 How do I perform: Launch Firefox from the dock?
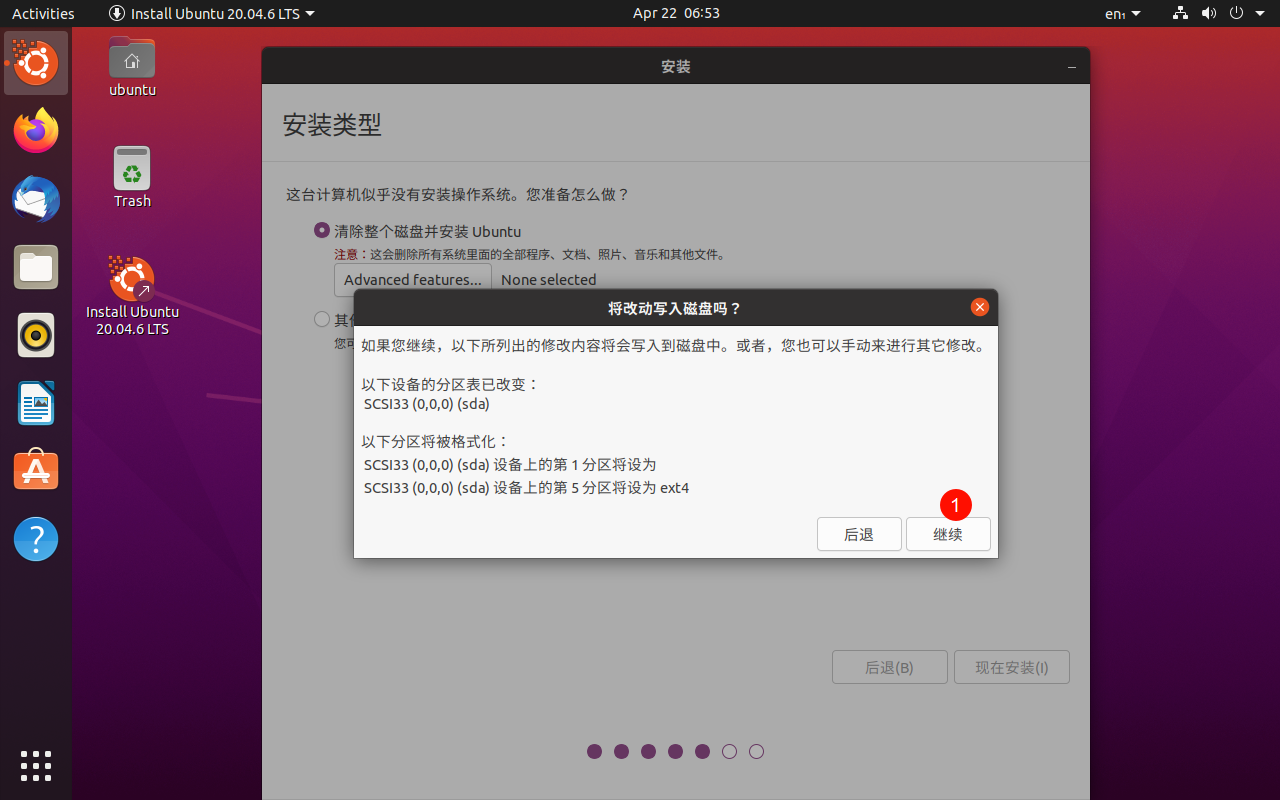click(x=36, y=131)
